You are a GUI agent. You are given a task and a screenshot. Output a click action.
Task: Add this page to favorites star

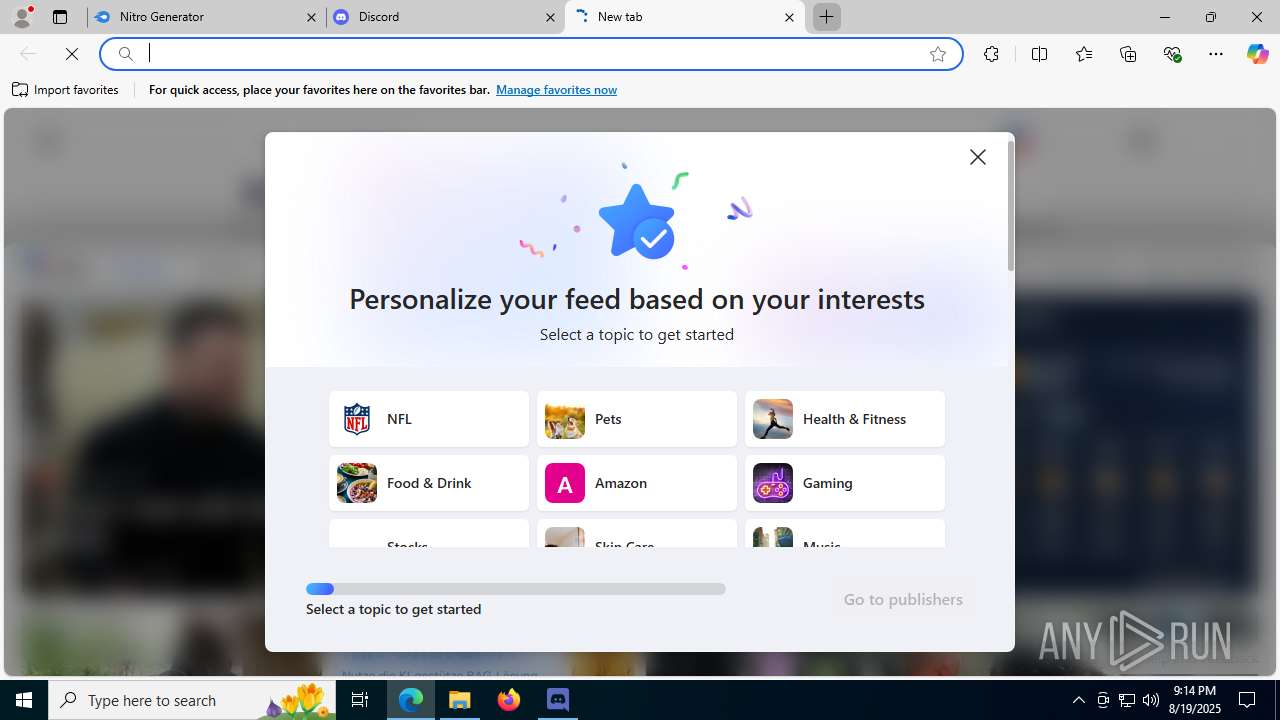pyautogui.click(x=938, y=54)
